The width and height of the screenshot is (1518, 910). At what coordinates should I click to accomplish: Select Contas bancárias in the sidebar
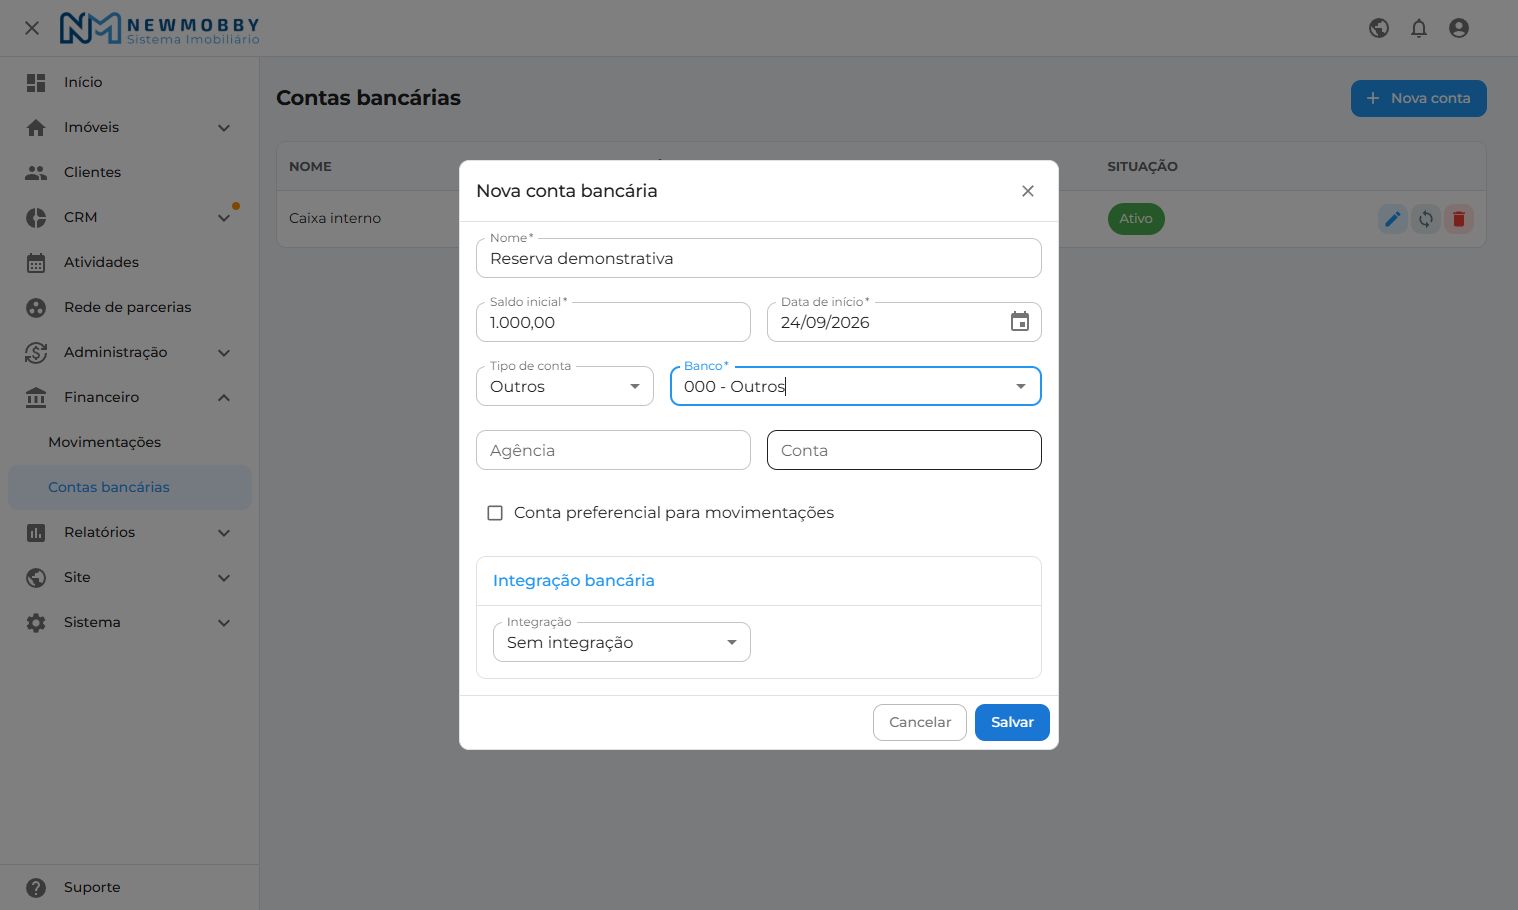coord(130,487)
